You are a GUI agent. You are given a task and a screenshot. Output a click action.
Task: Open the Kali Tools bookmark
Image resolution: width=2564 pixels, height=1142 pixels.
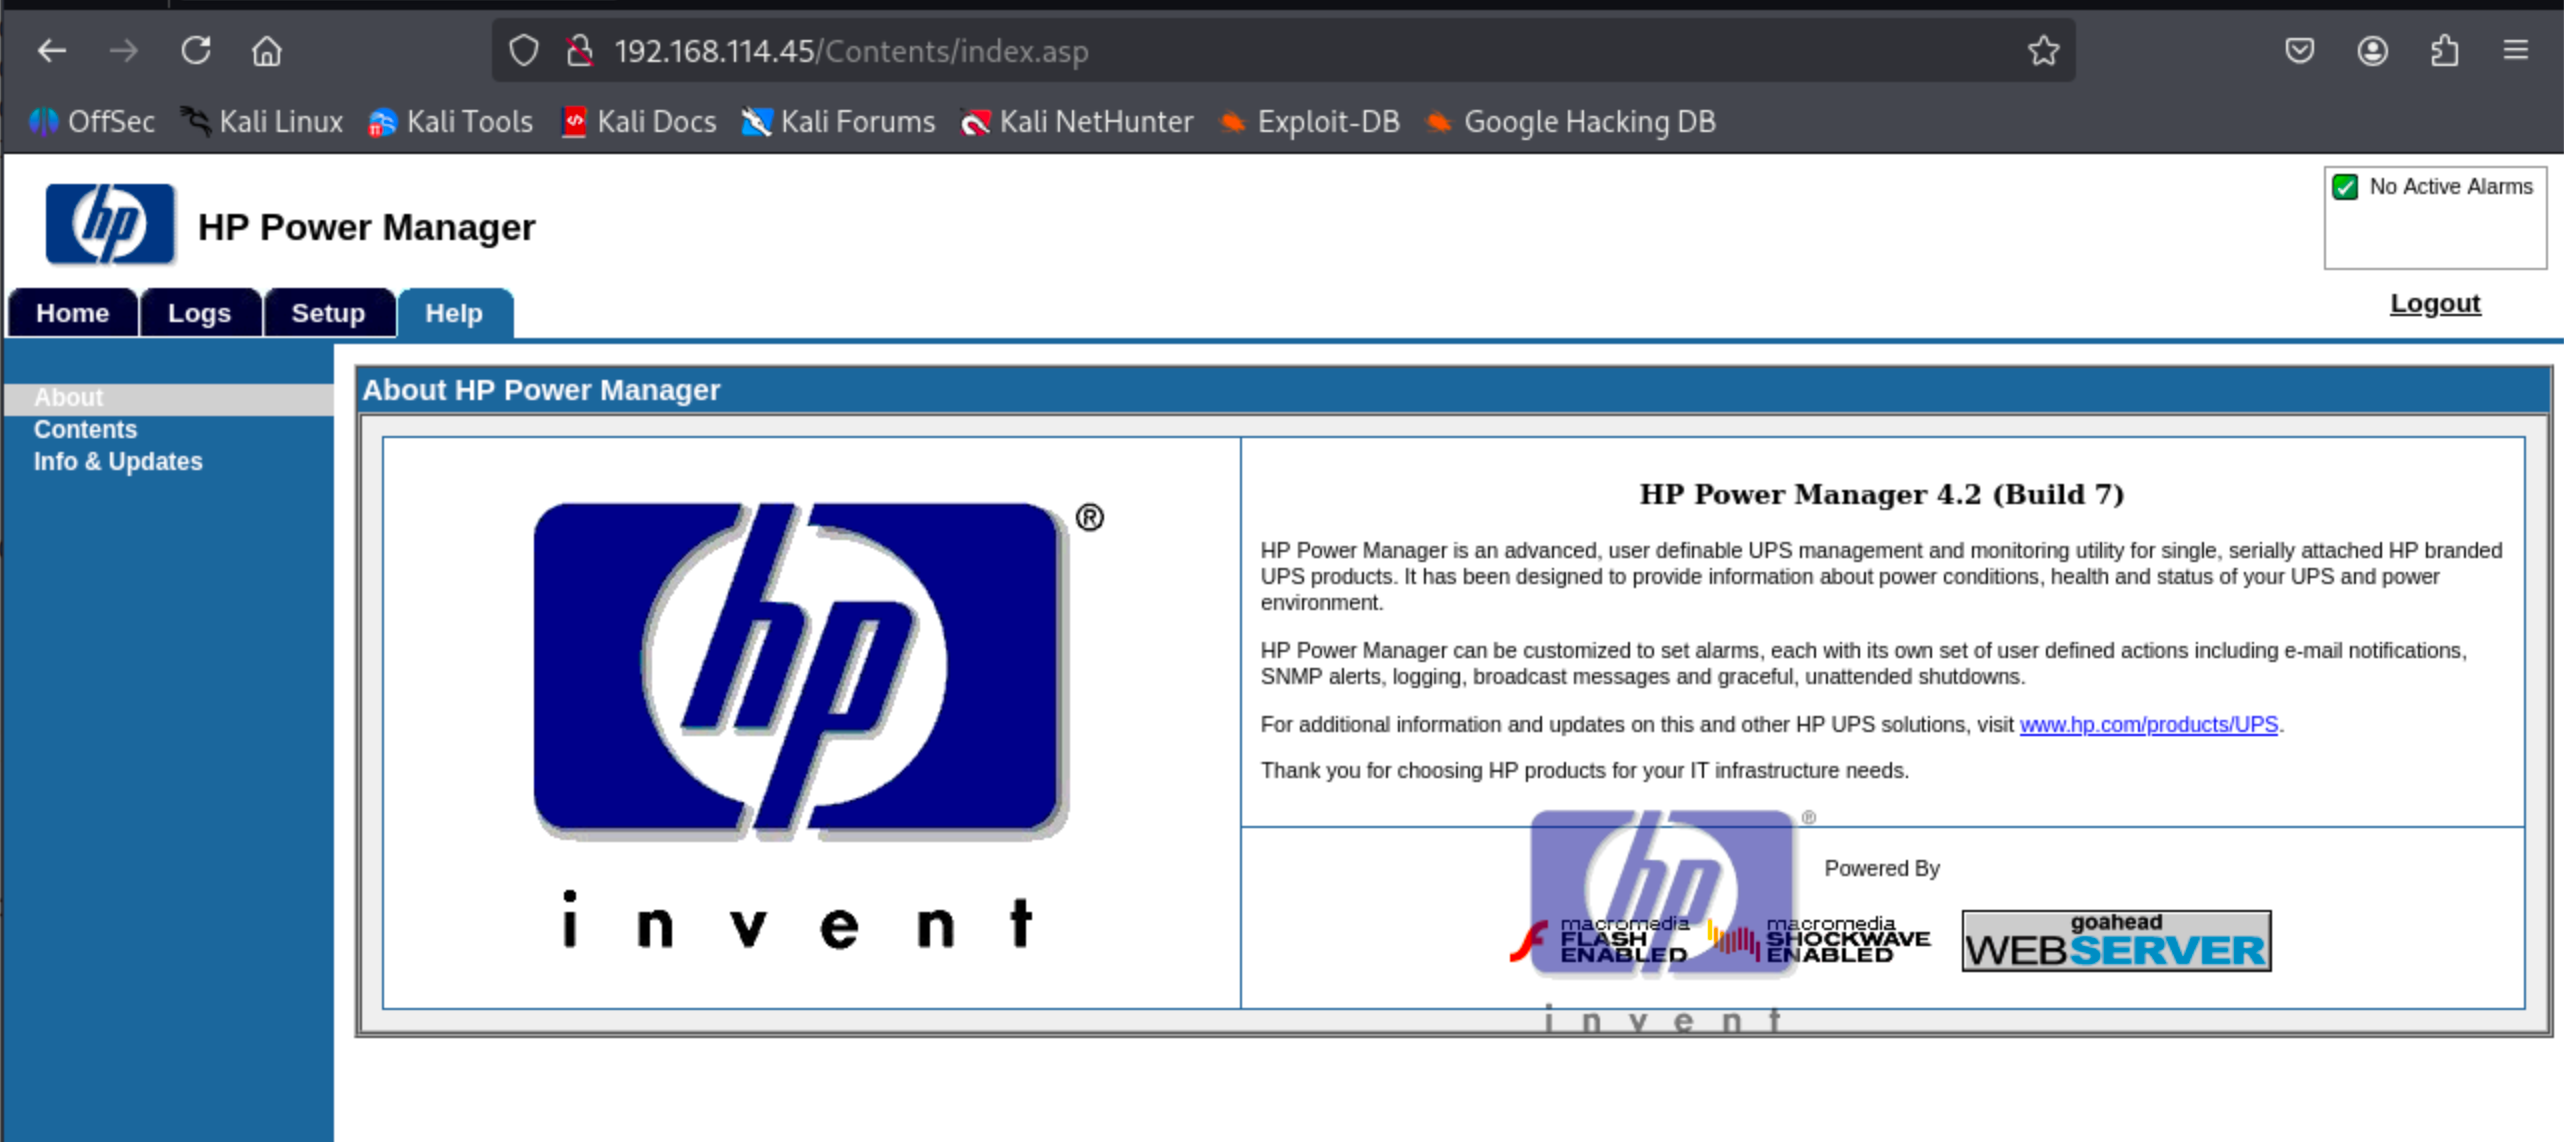(x=450, y=122)
